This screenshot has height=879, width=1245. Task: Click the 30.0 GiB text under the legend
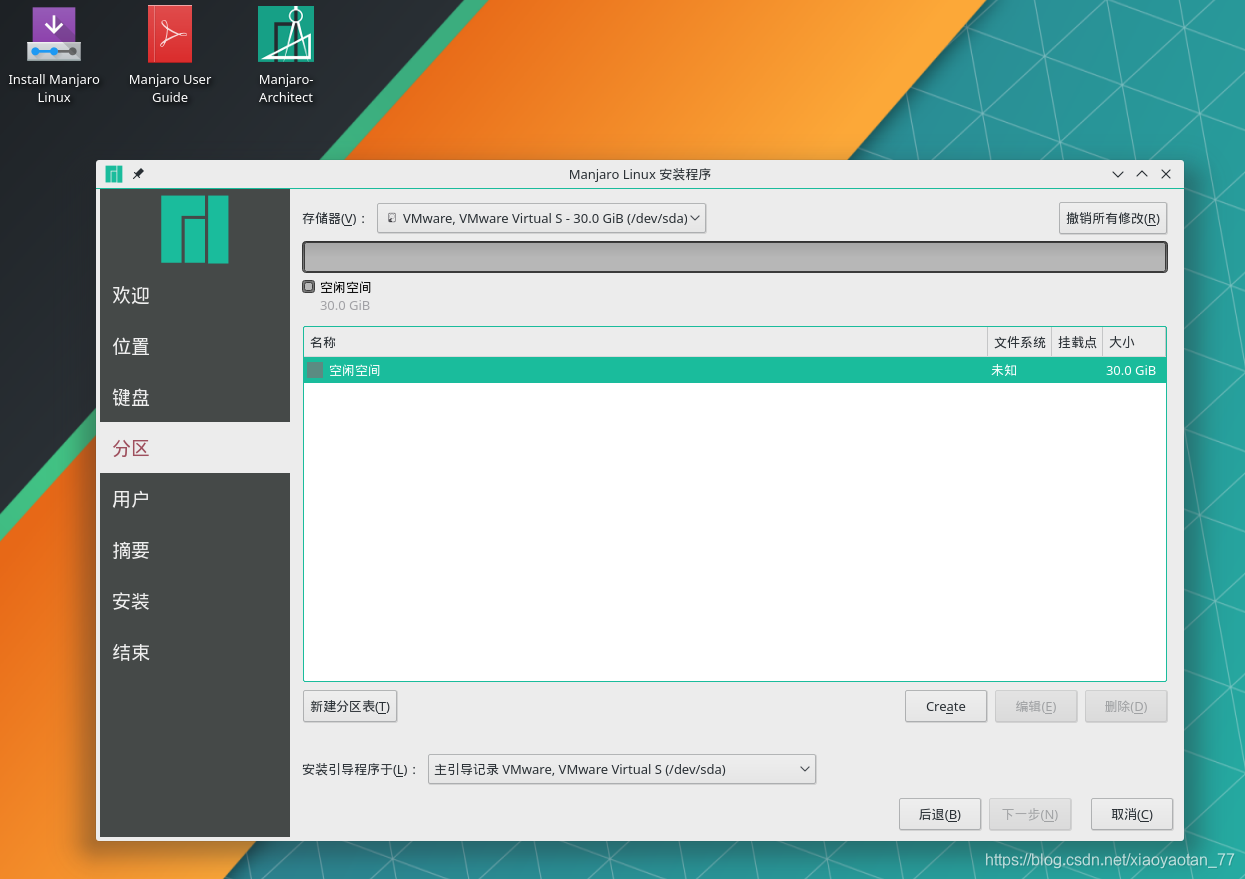point(345,305)
